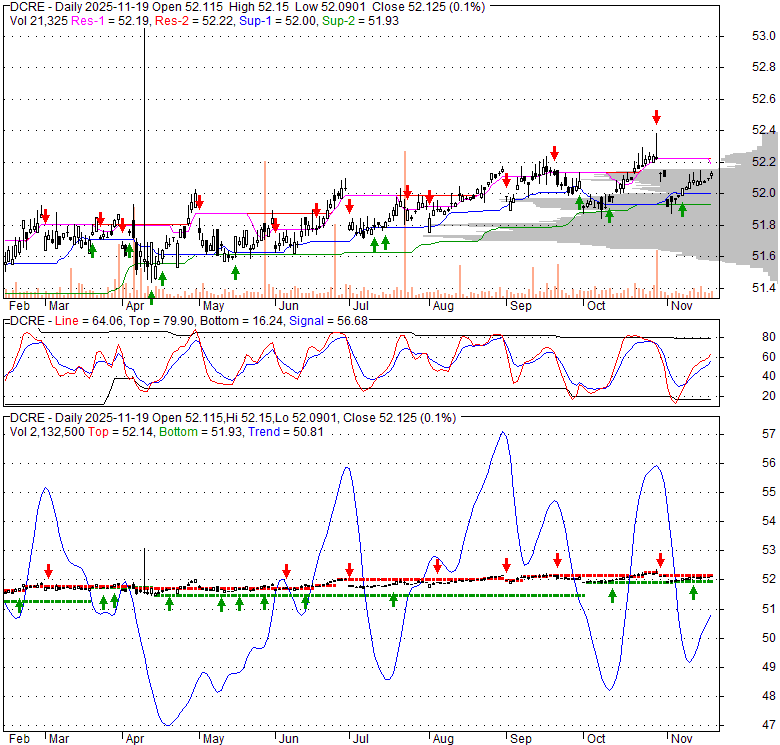The image size is (780, 745).
Task: Click the green arrow under early May candles in the top chart
Action: click(x=233, y=270)
